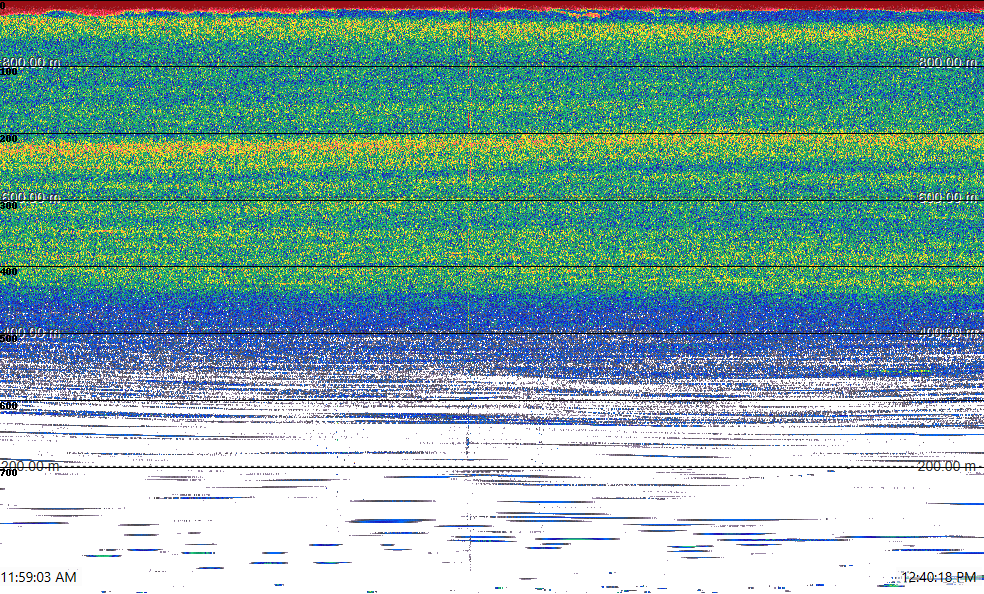Select the 300 depth tick label

tap(9, 206)
